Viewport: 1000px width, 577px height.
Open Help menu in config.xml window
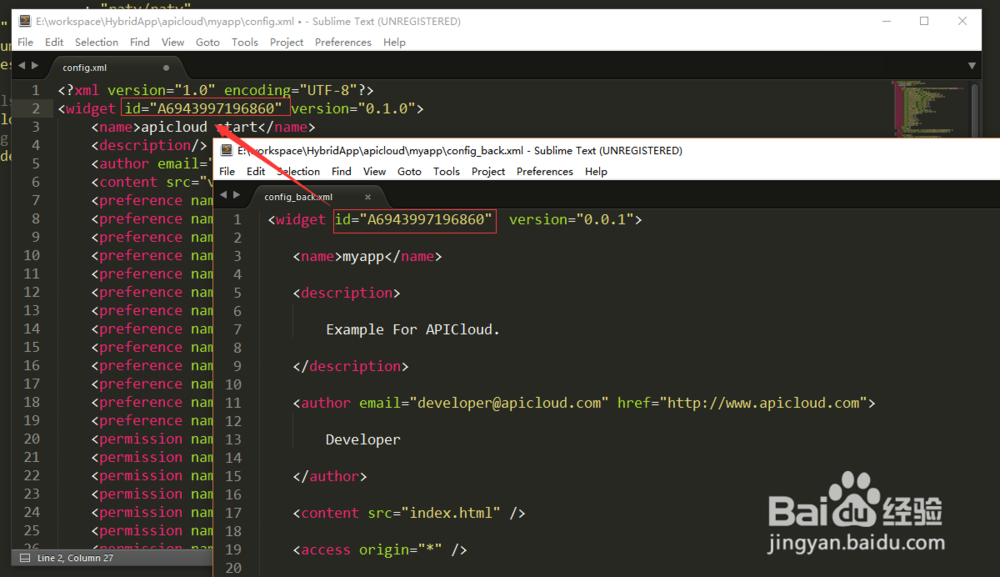tap(394, 42)
